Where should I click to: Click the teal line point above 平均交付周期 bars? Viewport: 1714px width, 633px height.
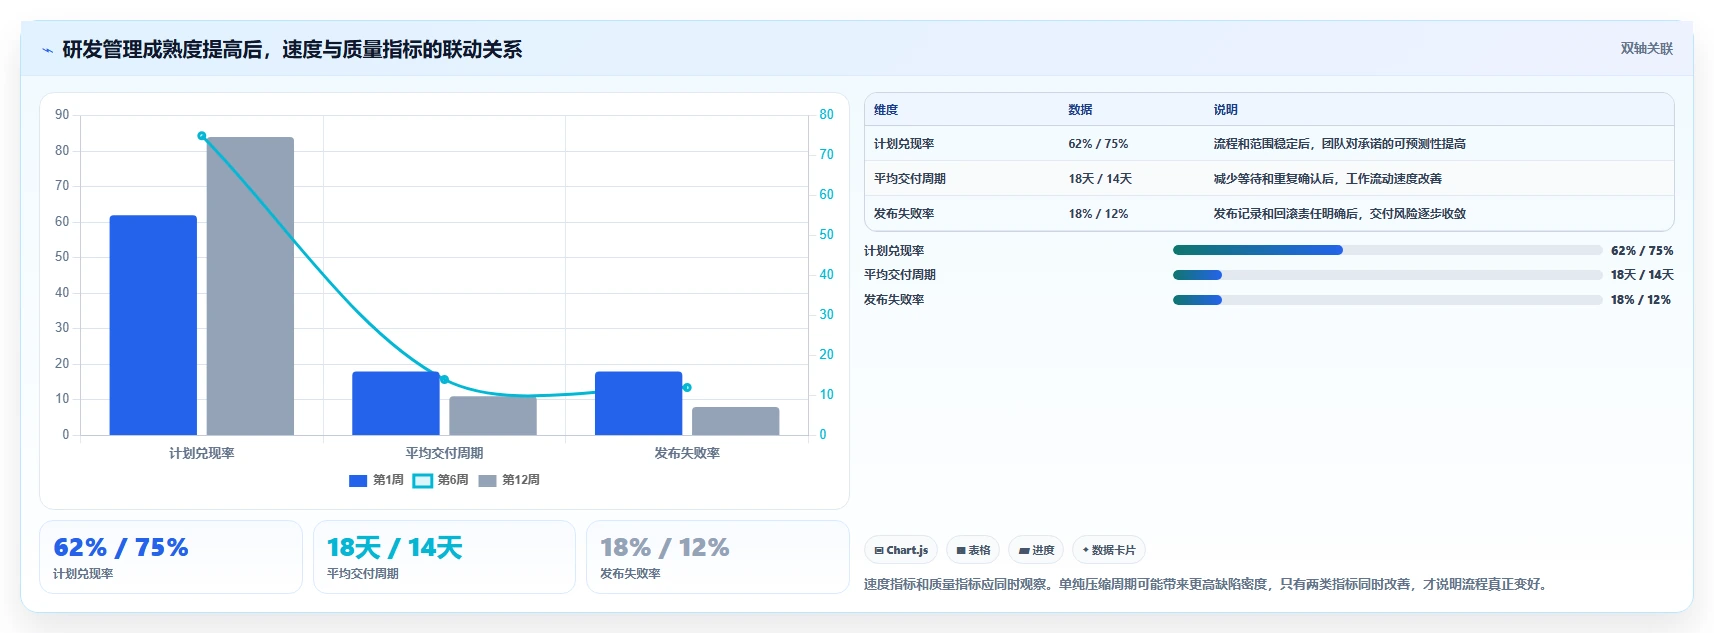pyautogui.click(x=445, y=379)
